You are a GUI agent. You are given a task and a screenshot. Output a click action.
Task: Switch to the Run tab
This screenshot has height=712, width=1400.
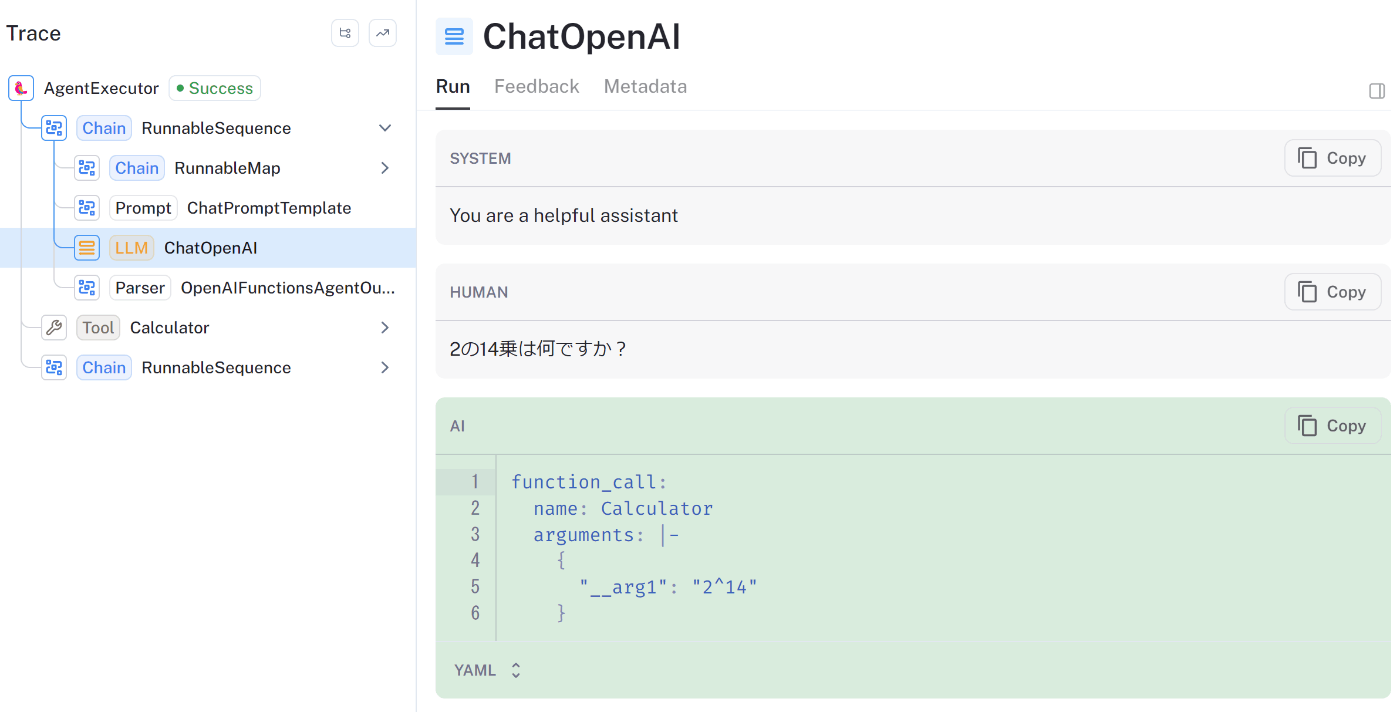point(453,87)
